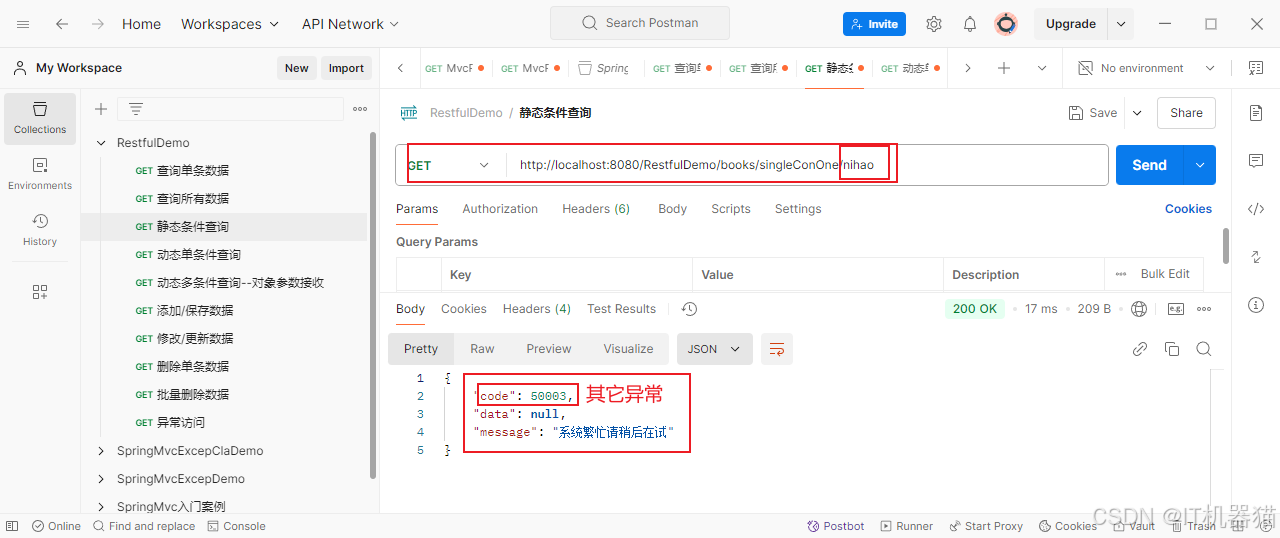Expand the SpringMvcExcepClaDemo collection
This screenshot has height=538, width=1280.
pos(101,451)
